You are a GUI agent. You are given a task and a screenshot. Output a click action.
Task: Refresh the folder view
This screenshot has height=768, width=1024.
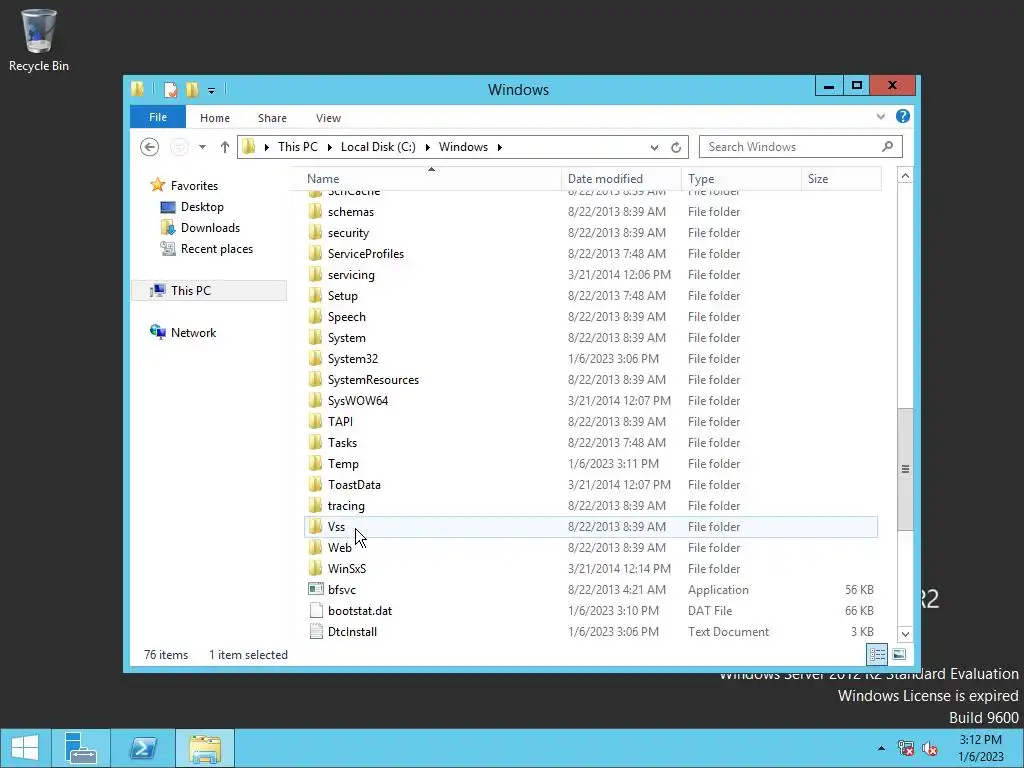676,148
